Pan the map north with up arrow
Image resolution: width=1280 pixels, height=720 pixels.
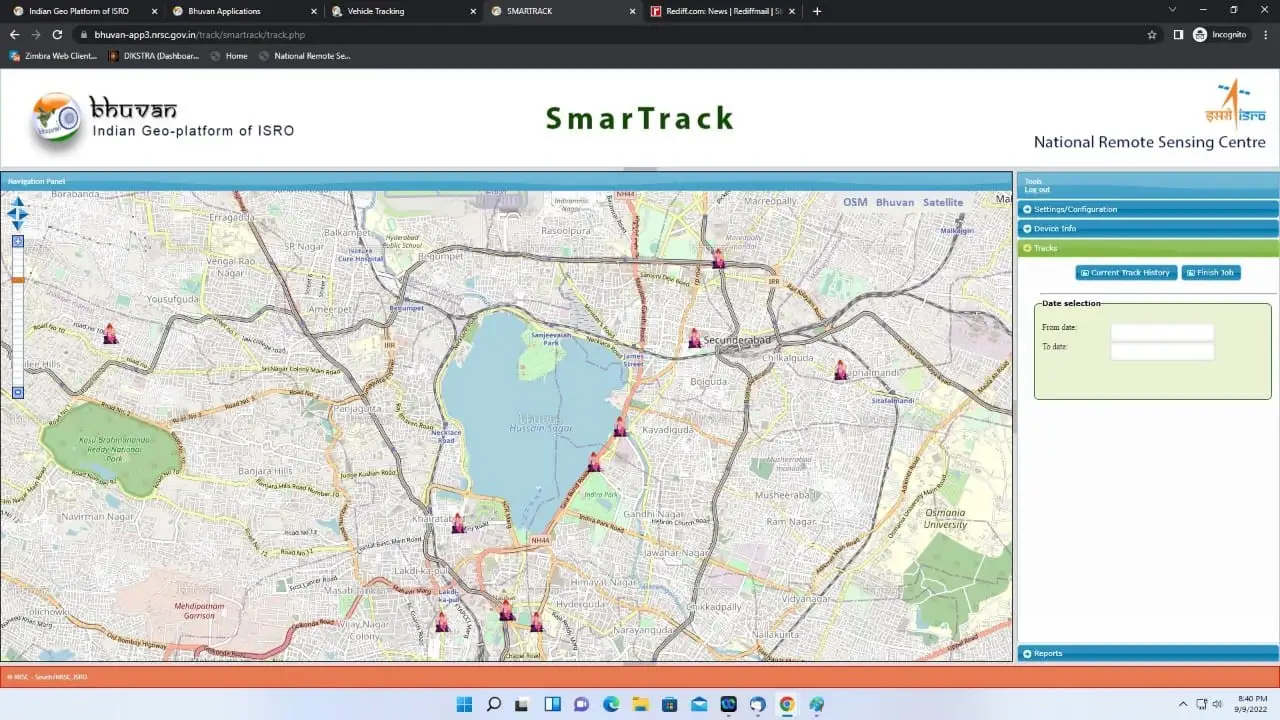coord(18,202)
